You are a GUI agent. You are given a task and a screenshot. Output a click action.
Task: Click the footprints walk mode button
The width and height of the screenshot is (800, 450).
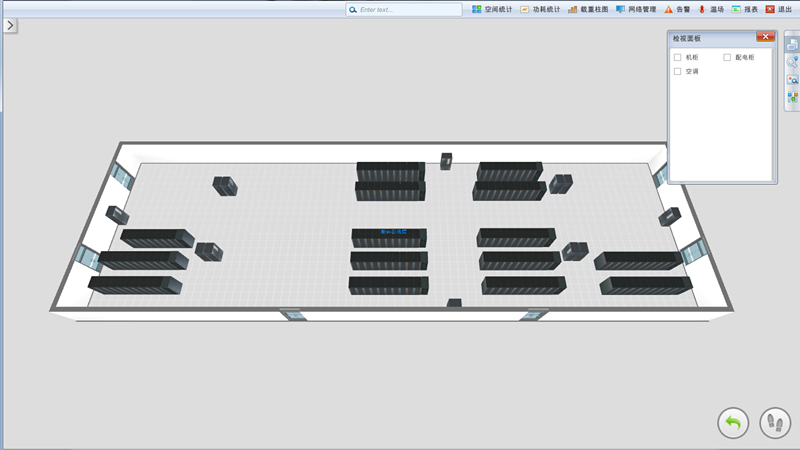(775, 422)
